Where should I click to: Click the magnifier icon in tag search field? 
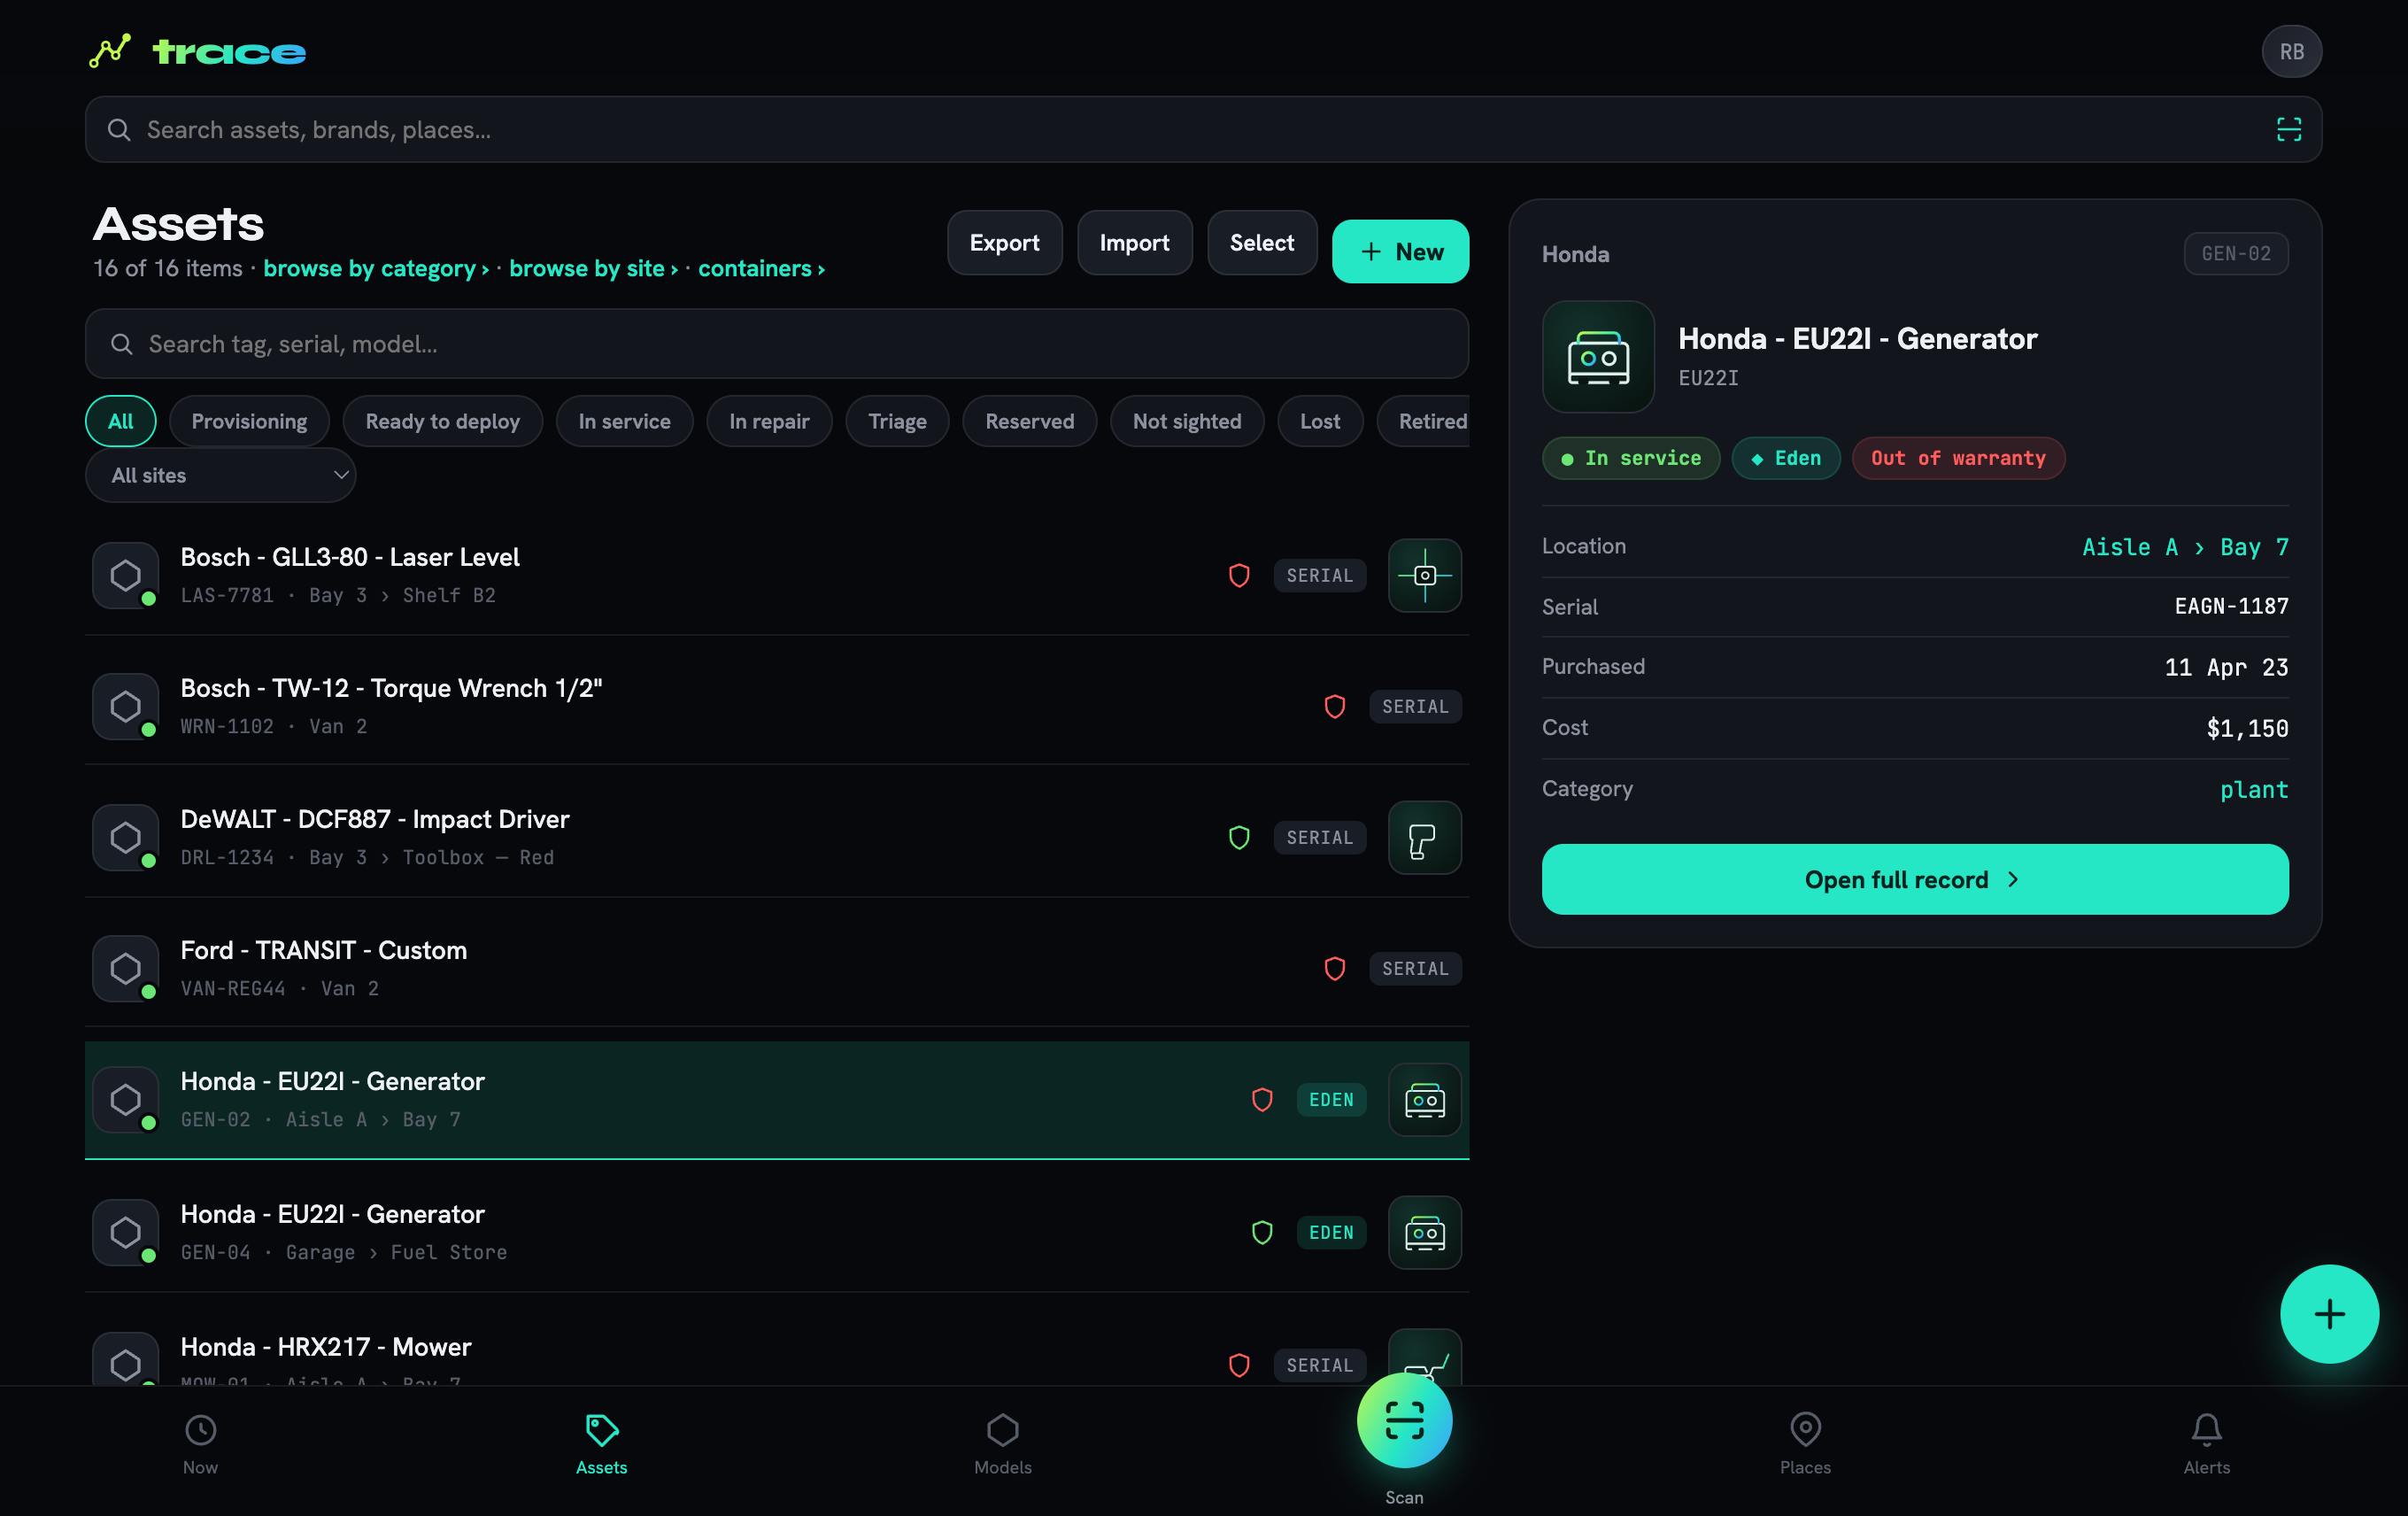point(121,344)
